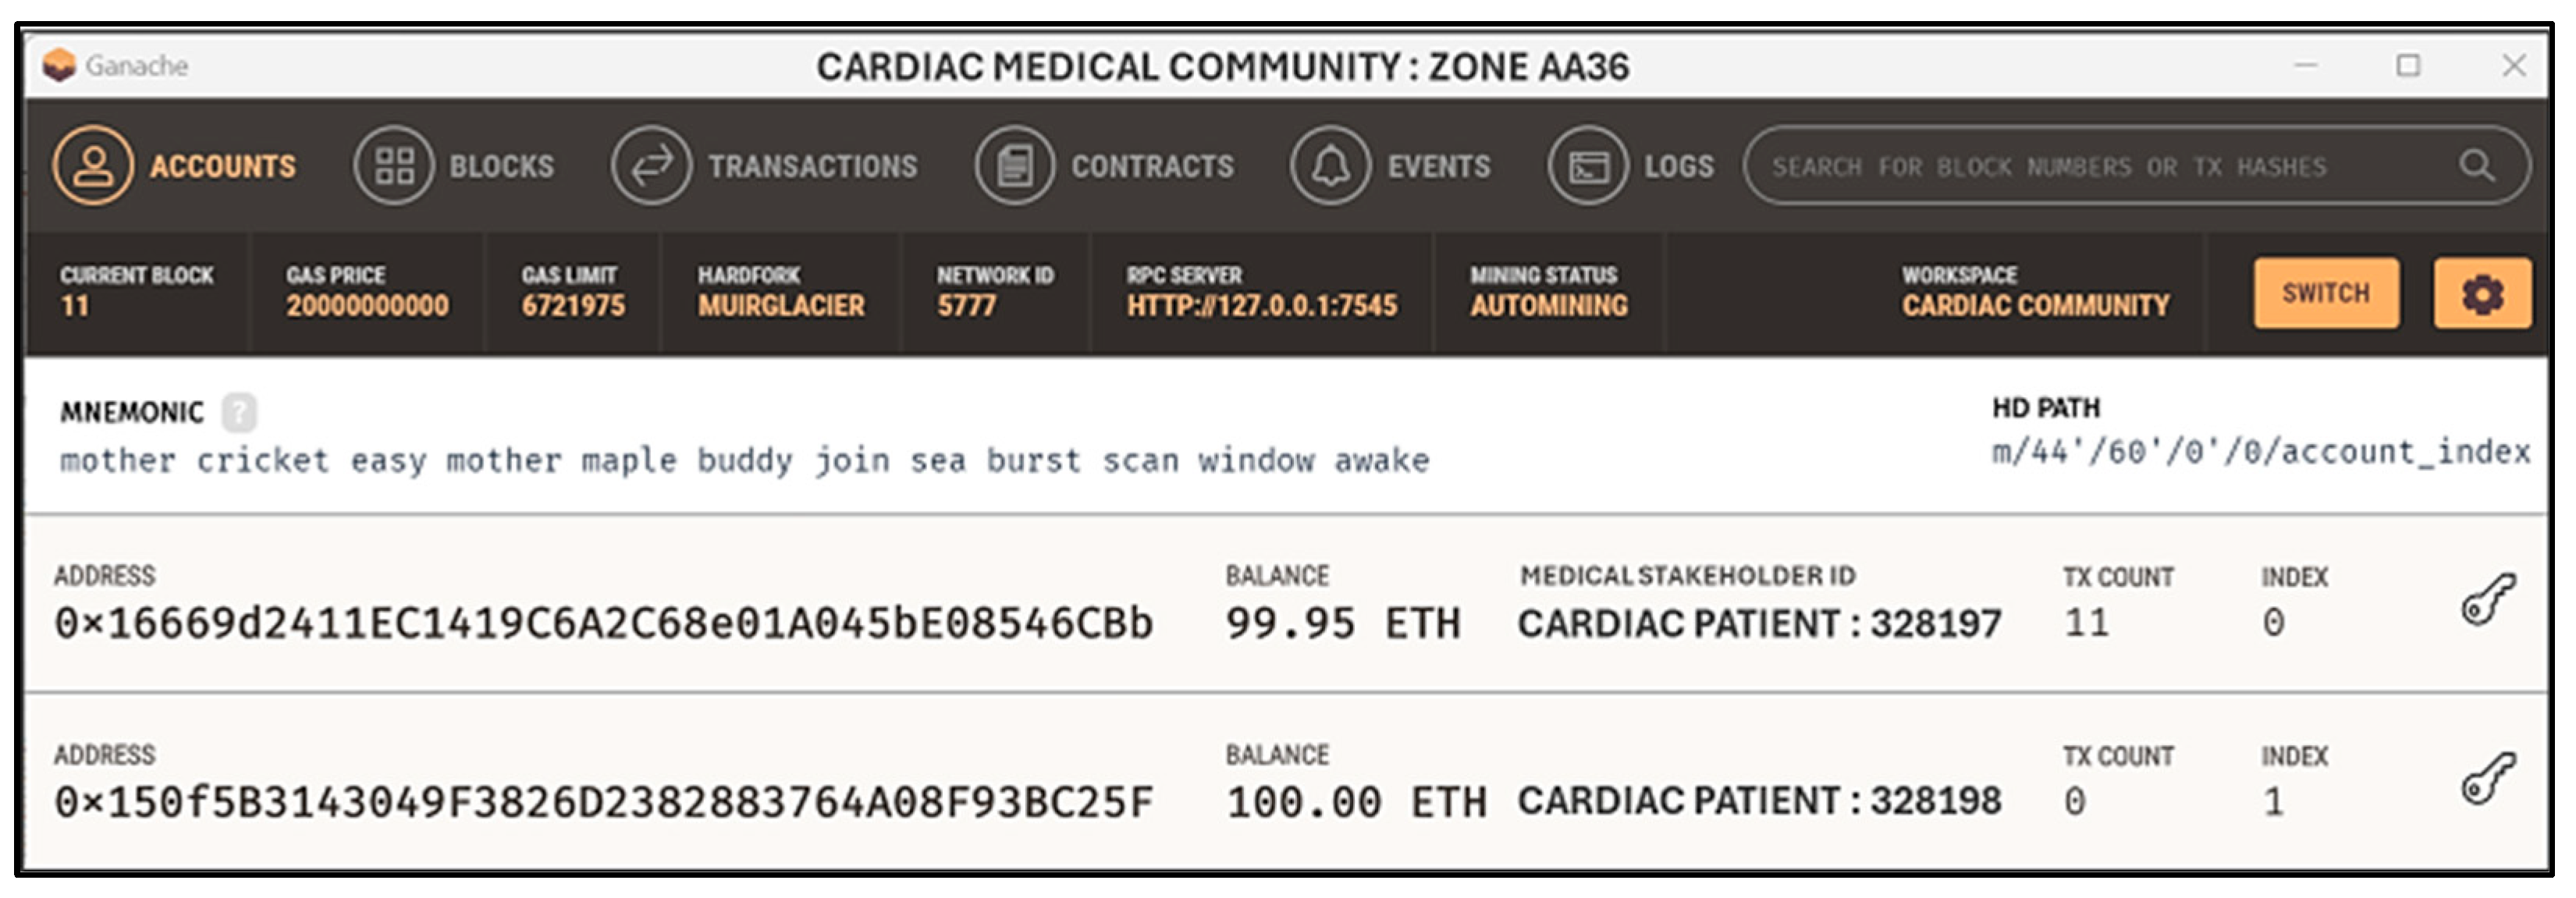Viewport: 2576px width, 898px height.
Task: Click the Logs terminal icon
Action: coord(1588,165)
